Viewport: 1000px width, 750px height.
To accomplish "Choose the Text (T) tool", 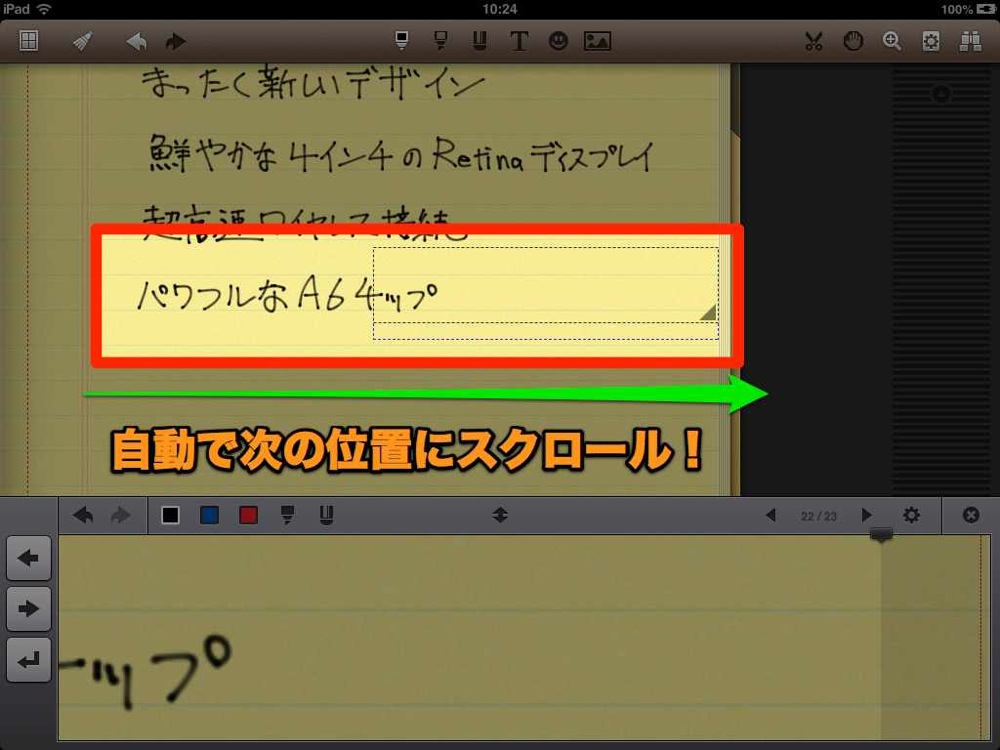I will tap(519, 41).
